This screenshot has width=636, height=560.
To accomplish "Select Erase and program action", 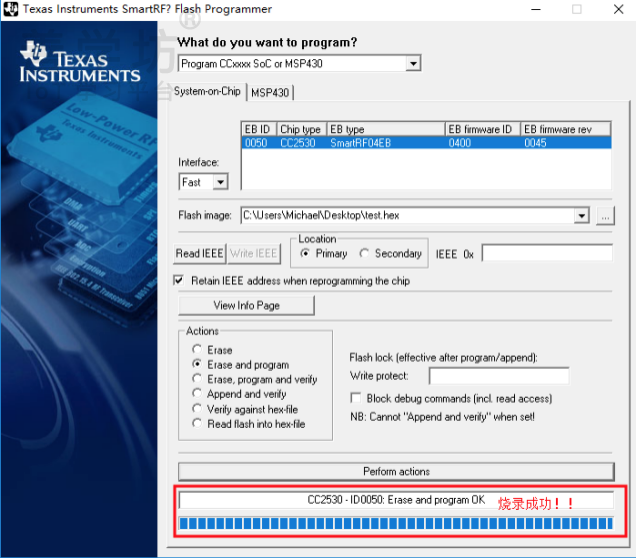I will pos(197,364).
